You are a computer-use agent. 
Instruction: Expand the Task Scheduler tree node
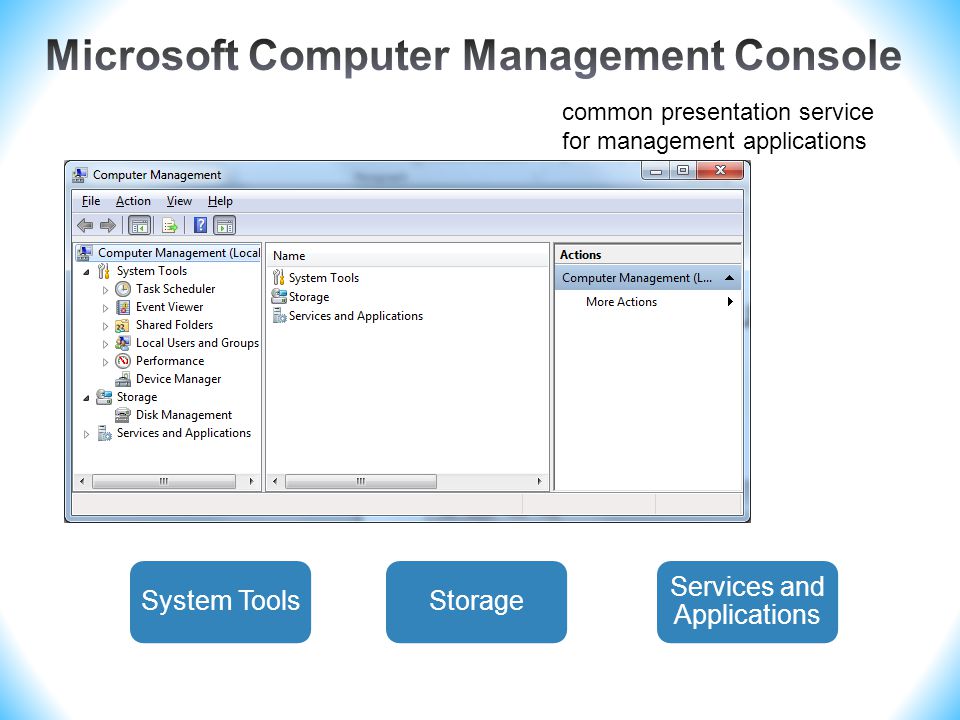[105, 290]
